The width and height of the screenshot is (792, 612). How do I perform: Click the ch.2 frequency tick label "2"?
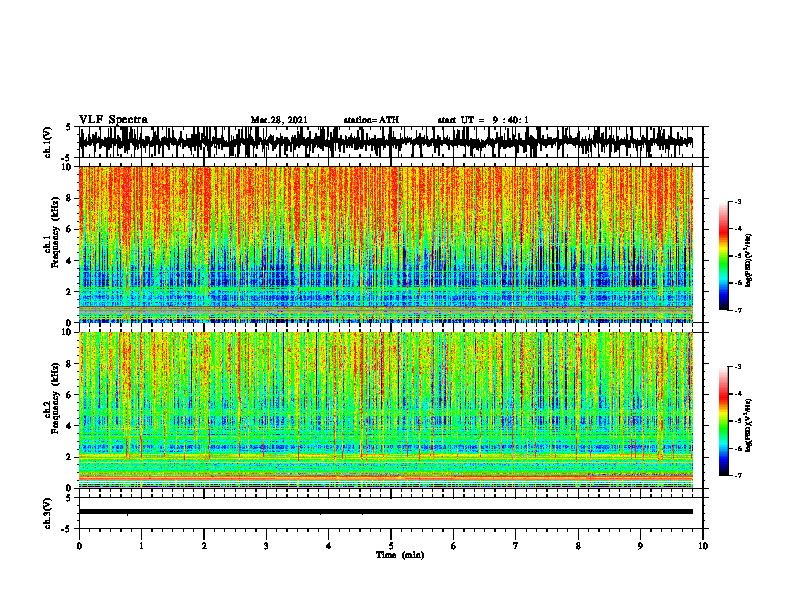[x=70, y=457]
